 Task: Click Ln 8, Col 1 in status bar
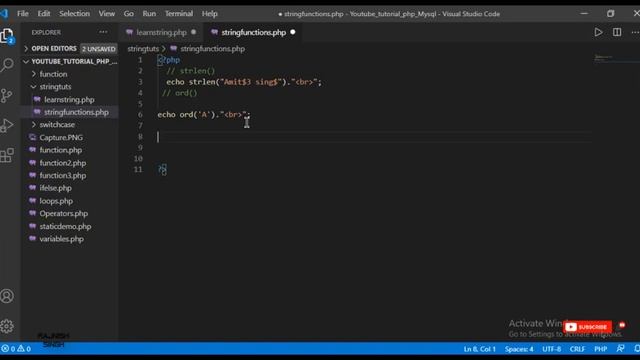coord(480,349)
